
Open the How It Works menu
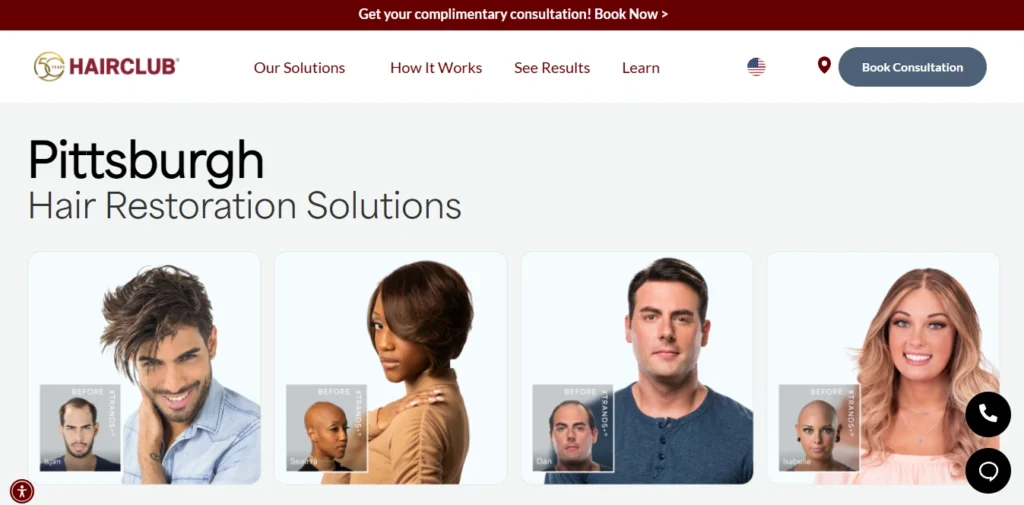(x=436, y=68)
